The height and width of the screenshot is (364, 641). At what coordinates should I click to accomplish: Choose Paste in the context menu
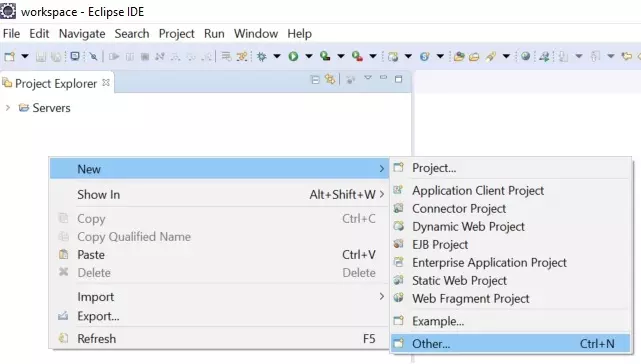tap(219, 255)
